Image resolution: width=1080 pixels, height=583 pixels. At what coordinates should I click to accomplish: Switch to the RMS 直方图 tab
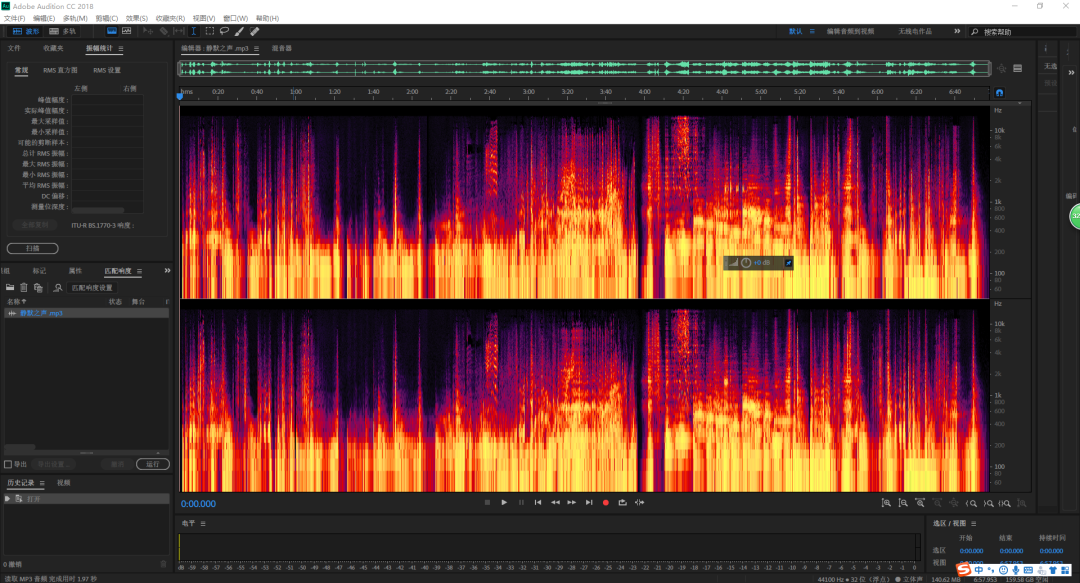coord(60,70)
